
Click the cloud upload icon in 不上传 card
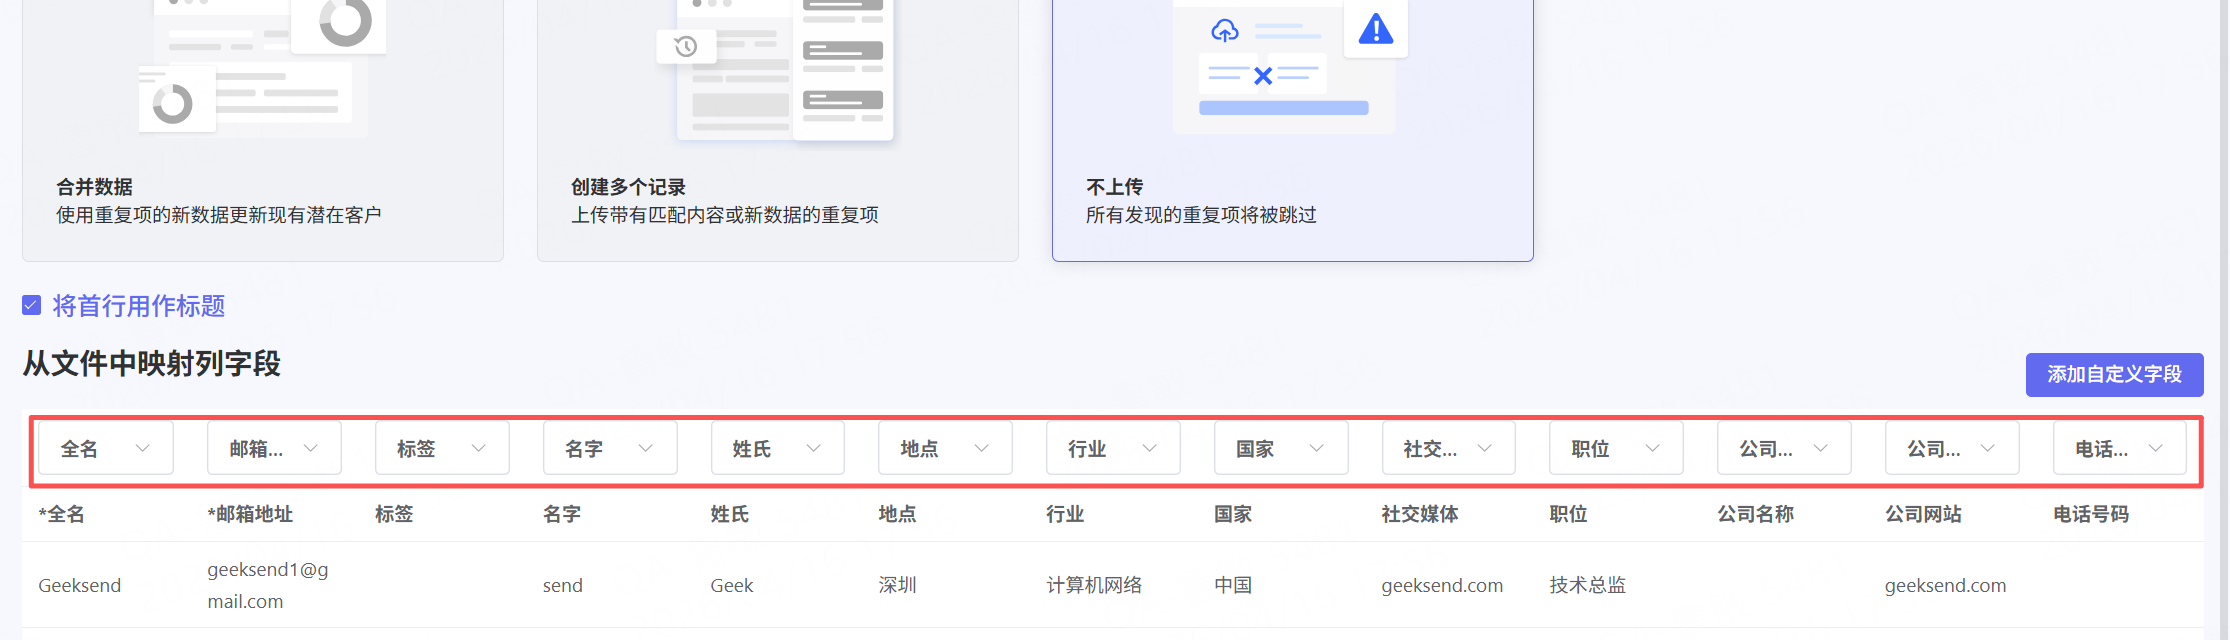[1225, 31]
